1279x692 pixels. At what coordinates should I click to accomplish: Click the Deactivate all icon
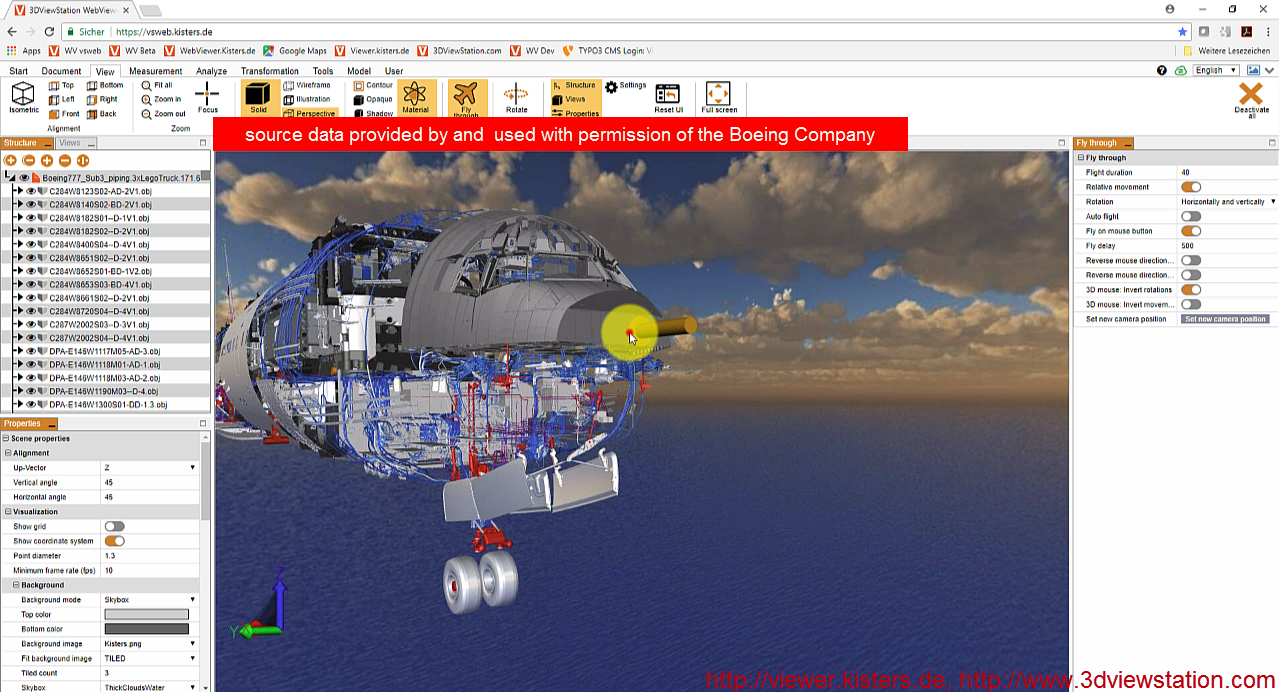click(x=1250, y=99)
